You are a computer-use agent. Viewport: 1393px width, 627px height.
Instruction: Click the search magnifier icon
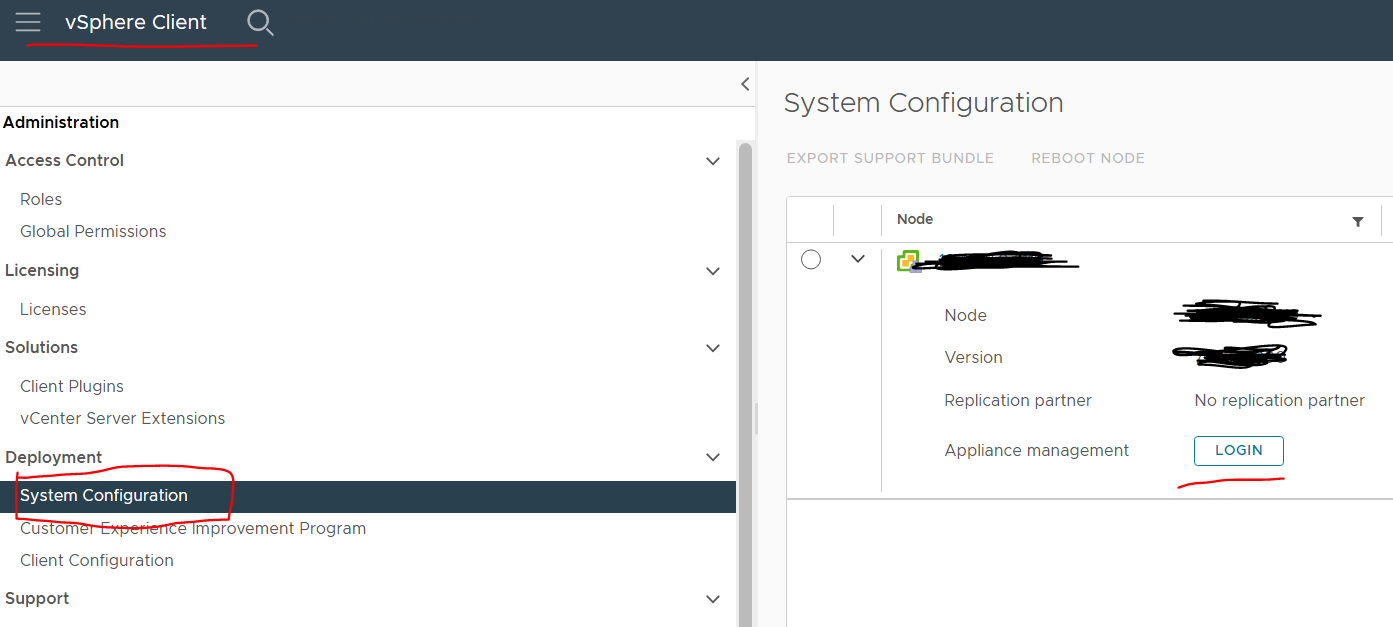[259, 22]
